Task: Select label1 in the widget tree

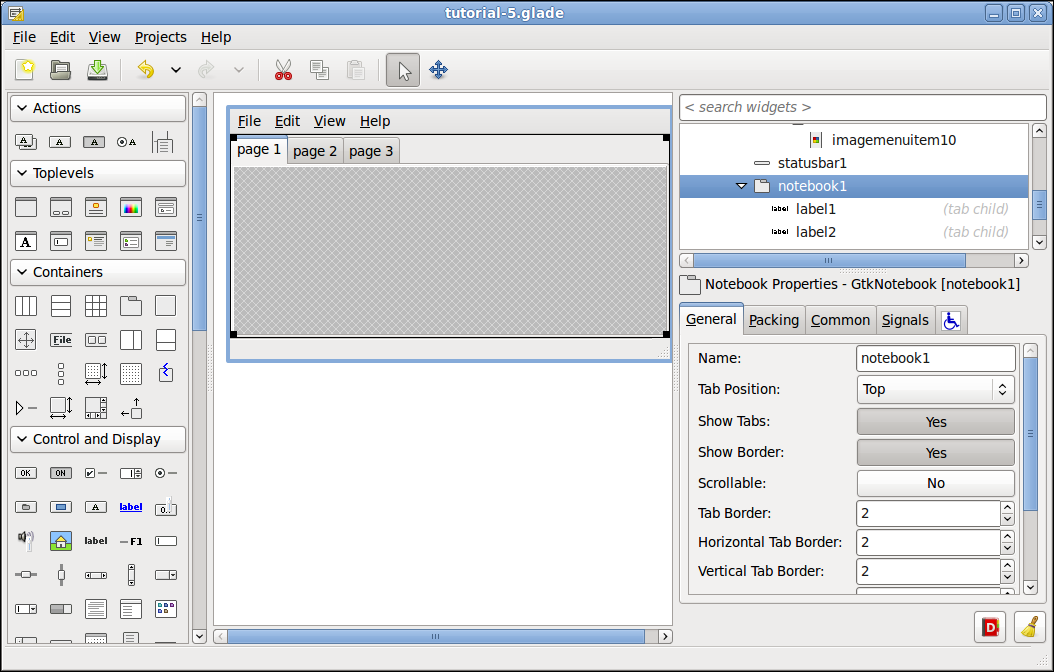Action: (815, 209)
